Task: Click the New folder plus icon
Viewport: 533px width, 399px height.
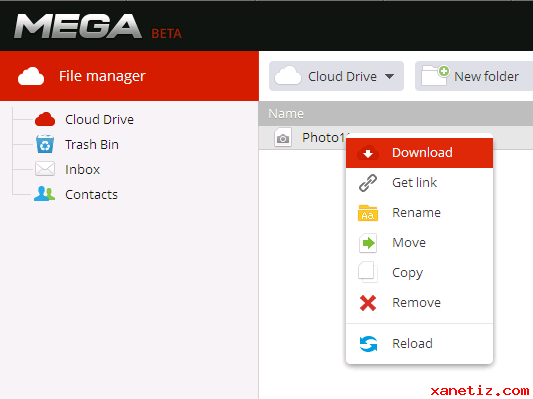Action: point(444,71)
